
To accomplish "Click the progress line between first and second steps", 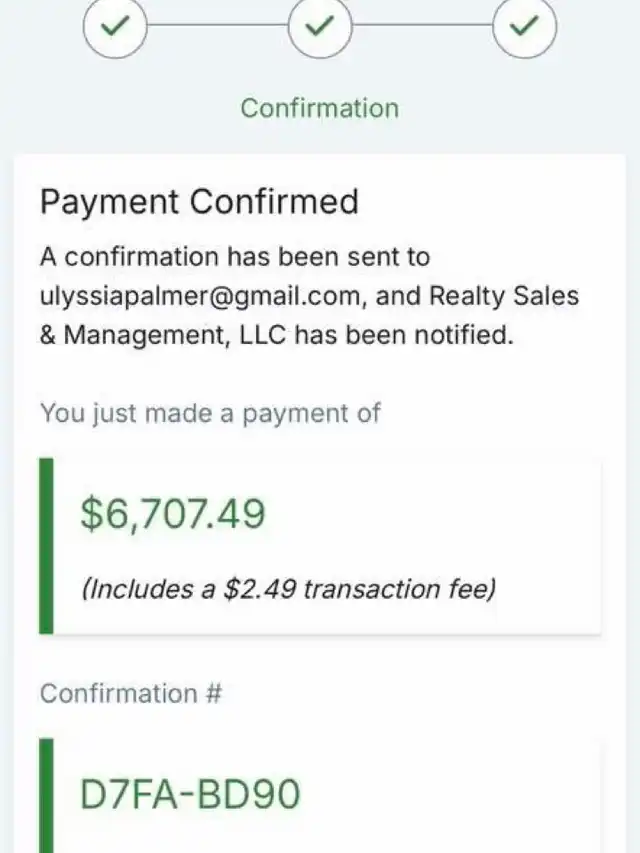I will (218, 25).
